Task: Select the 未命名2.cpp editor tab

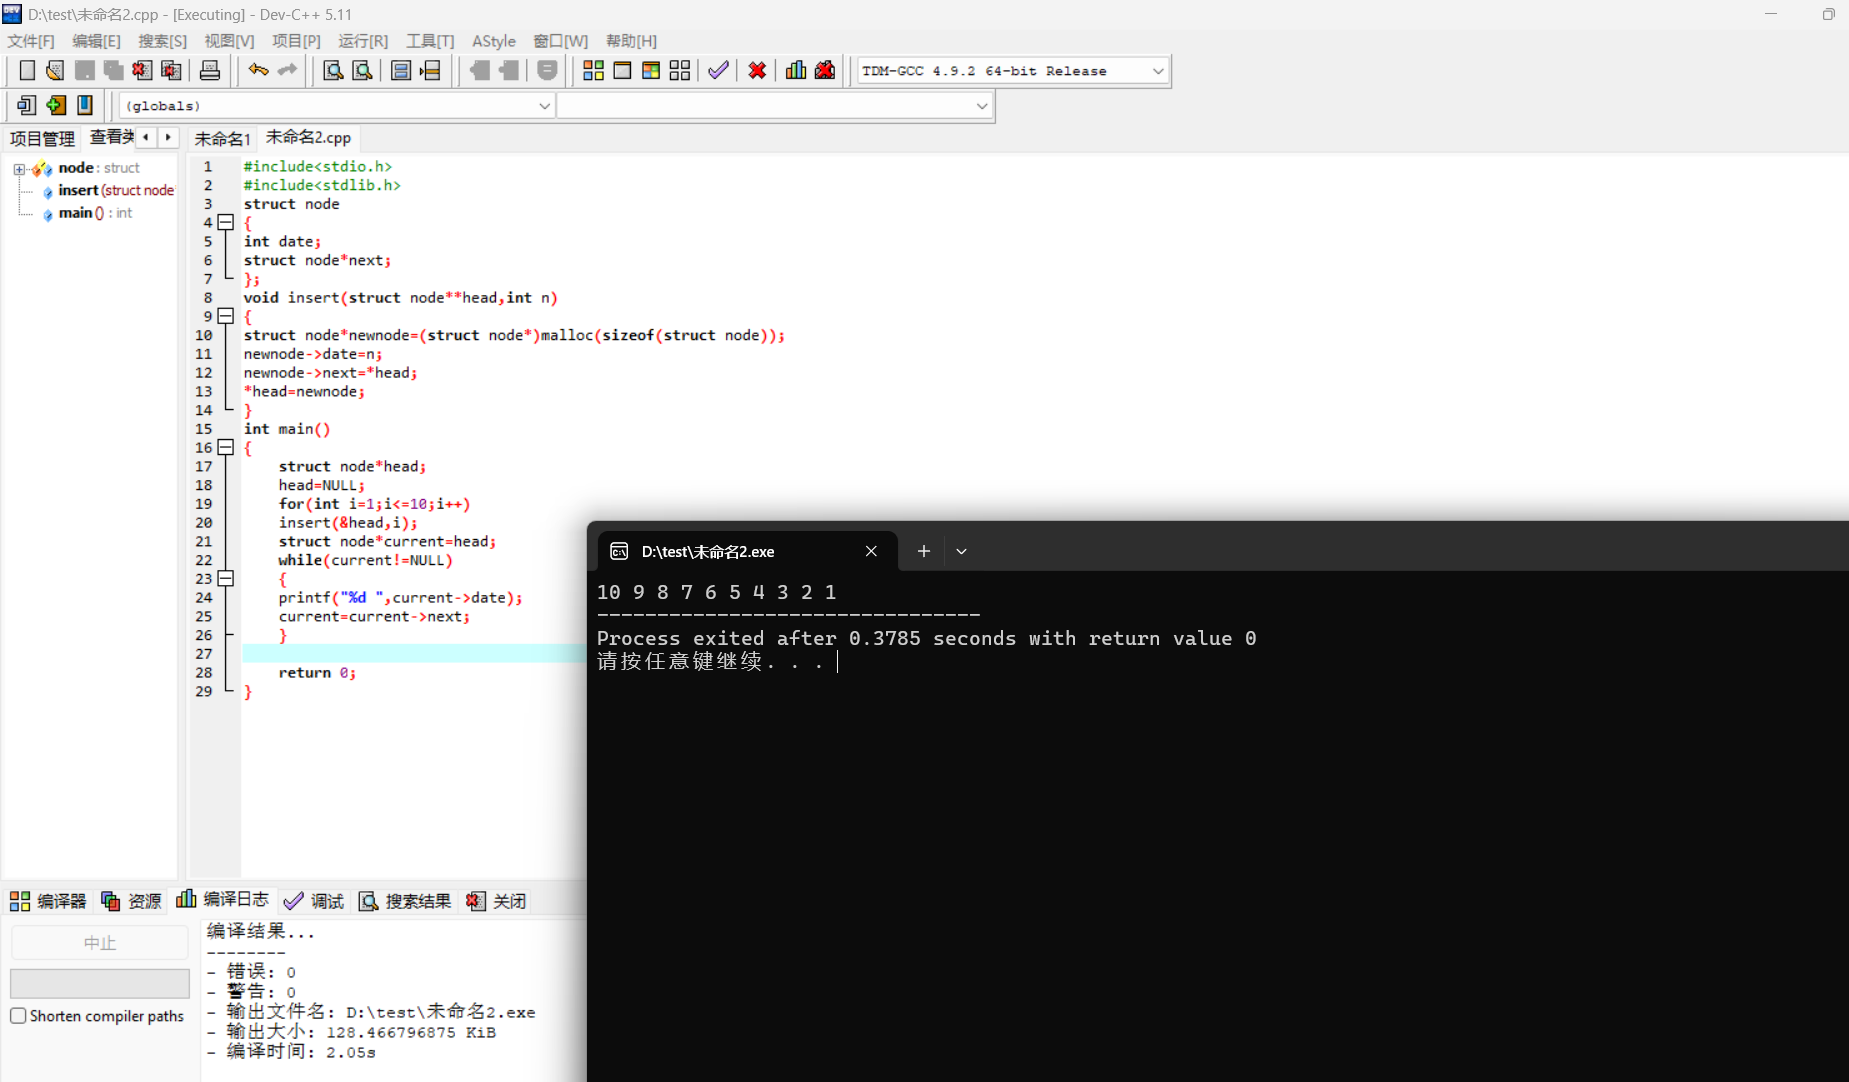Action: 308,137
